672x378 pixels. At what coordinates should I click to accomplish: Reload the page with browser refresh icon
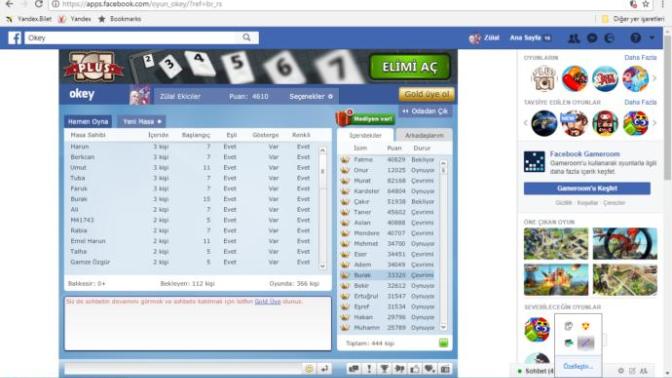click(39, 4)
